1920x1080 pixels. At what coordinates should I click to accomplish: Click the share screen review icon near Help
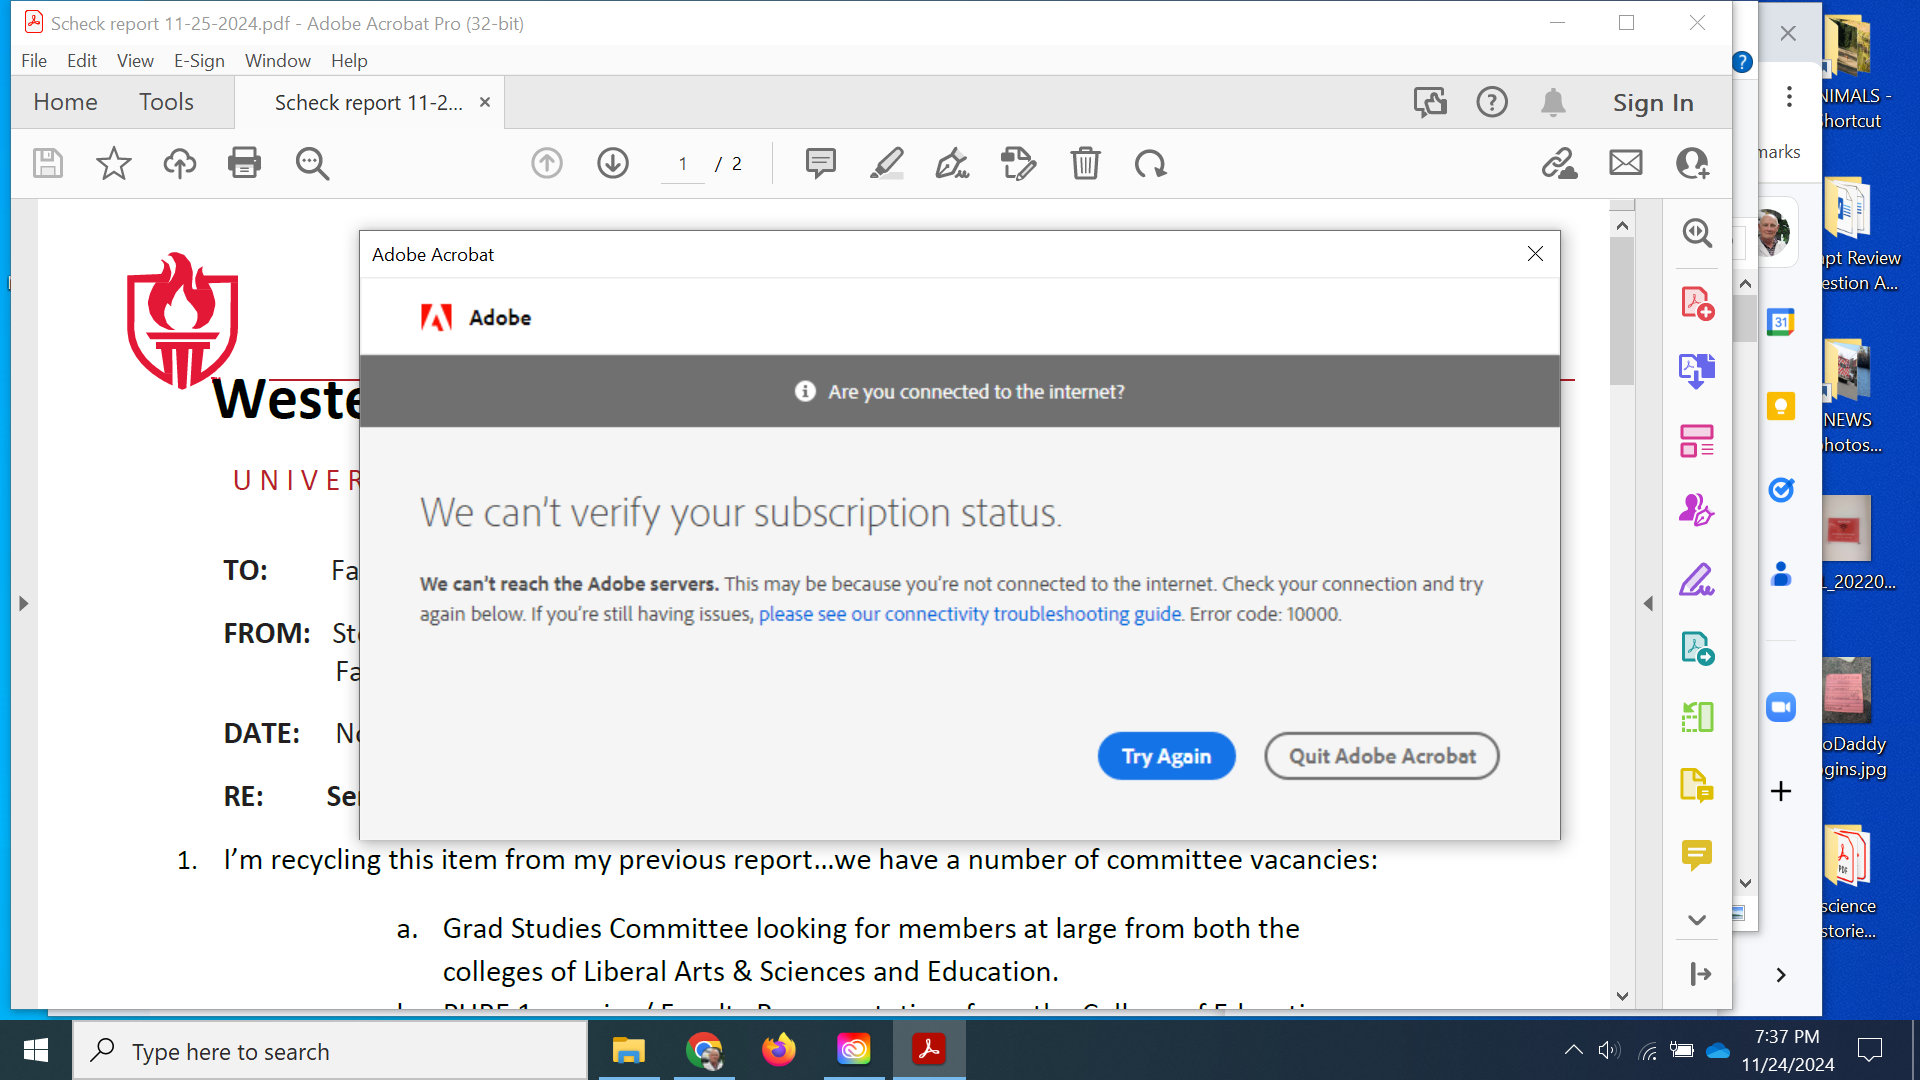click(x=1430, y=102)
